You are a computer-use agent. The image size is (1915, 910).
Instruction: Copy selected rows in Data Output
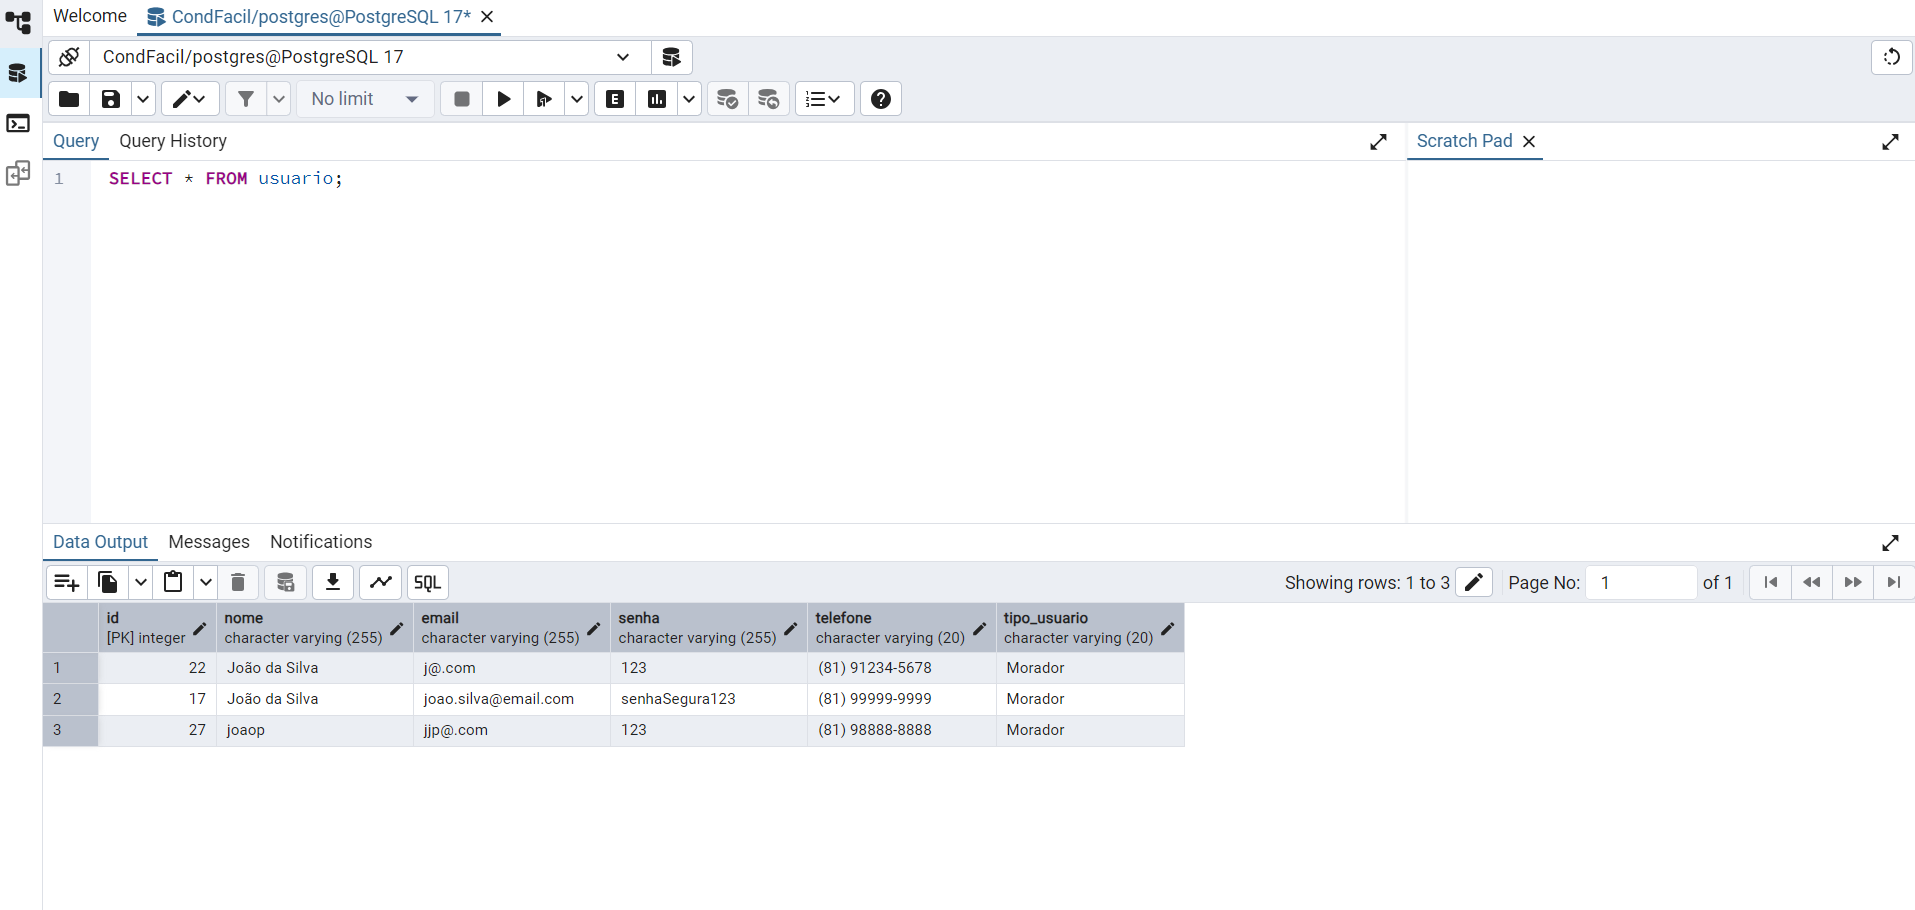point(108,582)
